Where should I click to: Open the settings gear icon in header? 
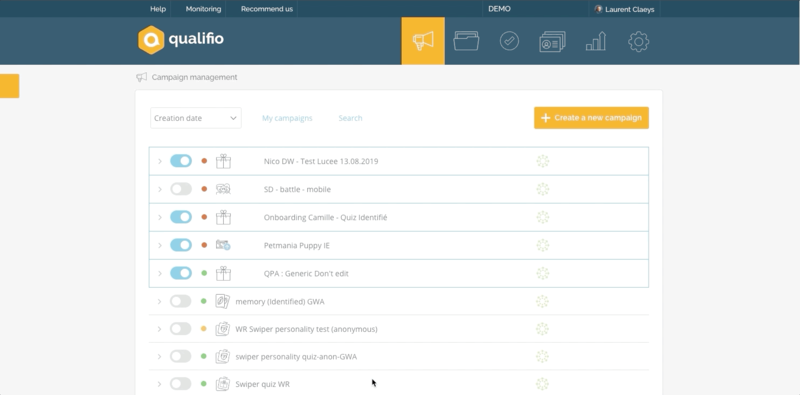[x=638, y=41]
